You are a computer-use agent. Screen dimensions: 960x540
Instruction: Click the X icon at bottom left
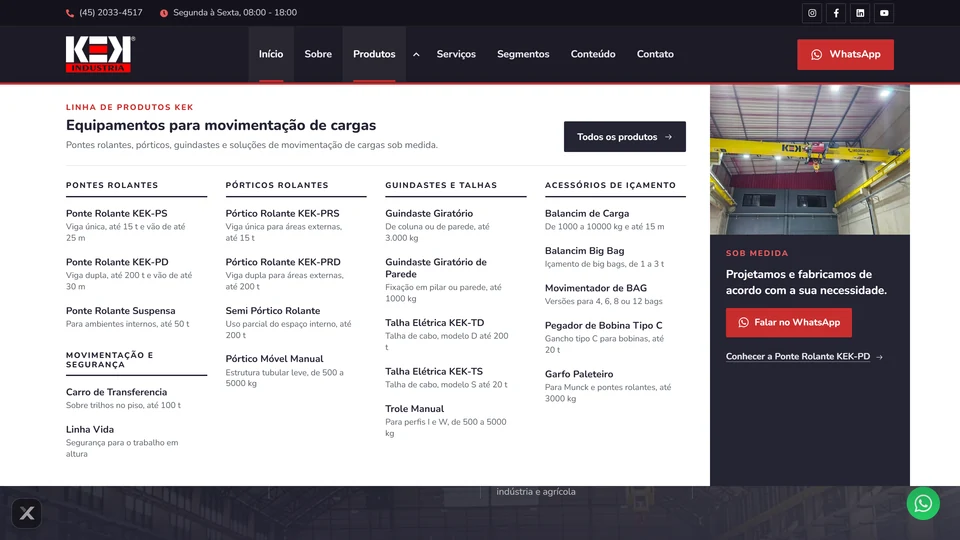(x=27, y=512)
